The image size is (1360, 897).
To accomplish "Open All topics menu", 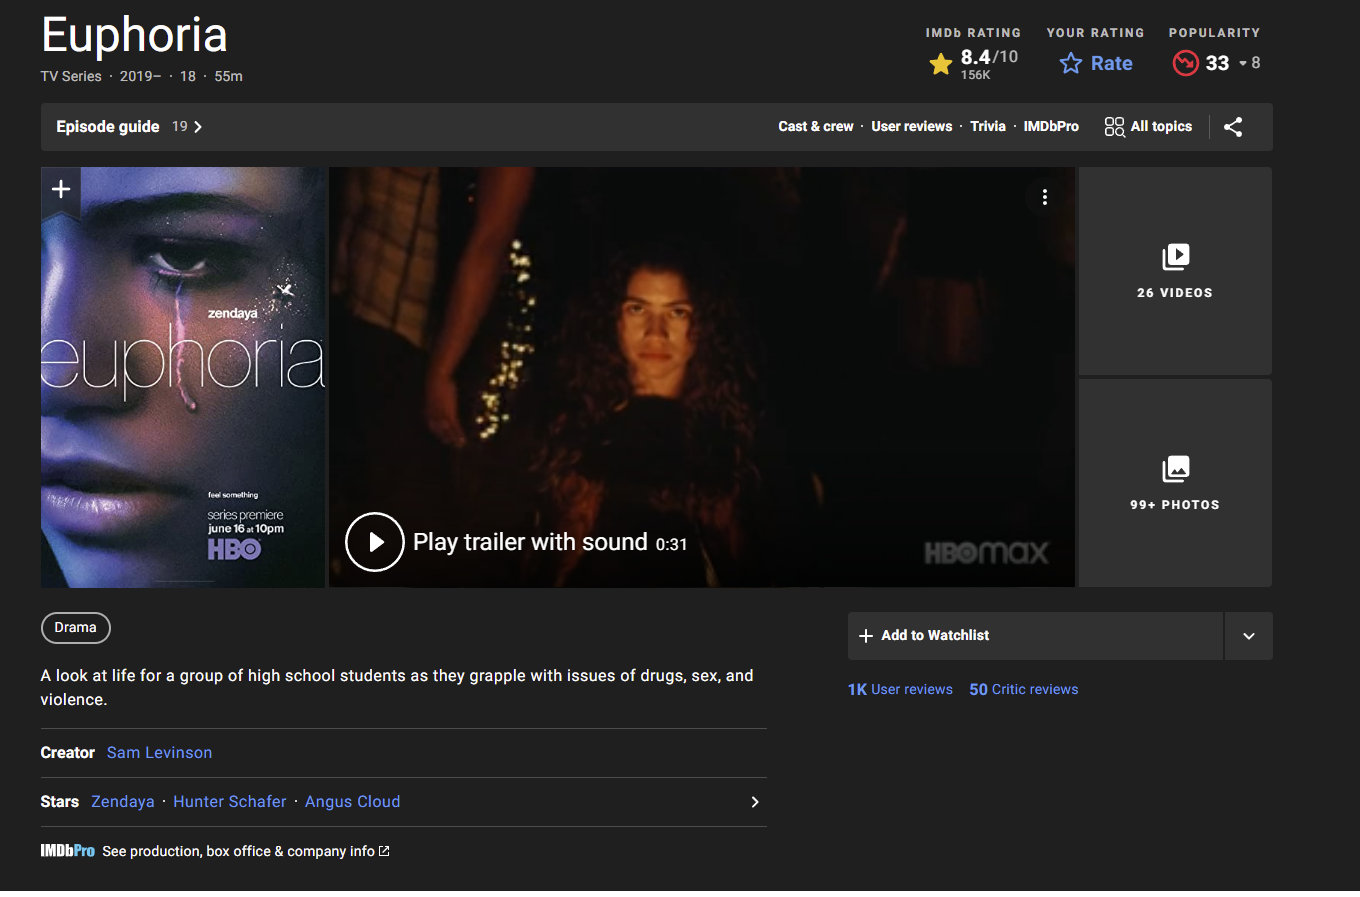I will click(x=1148, y=127).
